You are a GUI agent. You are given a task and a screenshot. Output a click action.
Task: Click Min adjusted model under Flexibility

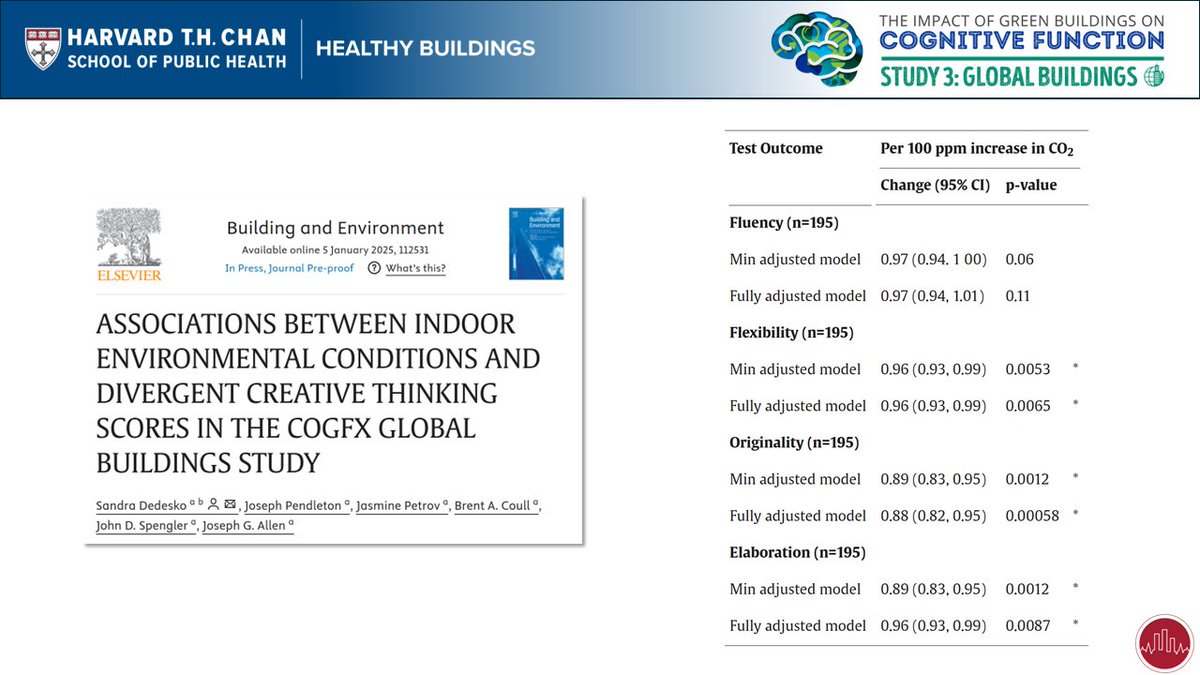point(795,369)
